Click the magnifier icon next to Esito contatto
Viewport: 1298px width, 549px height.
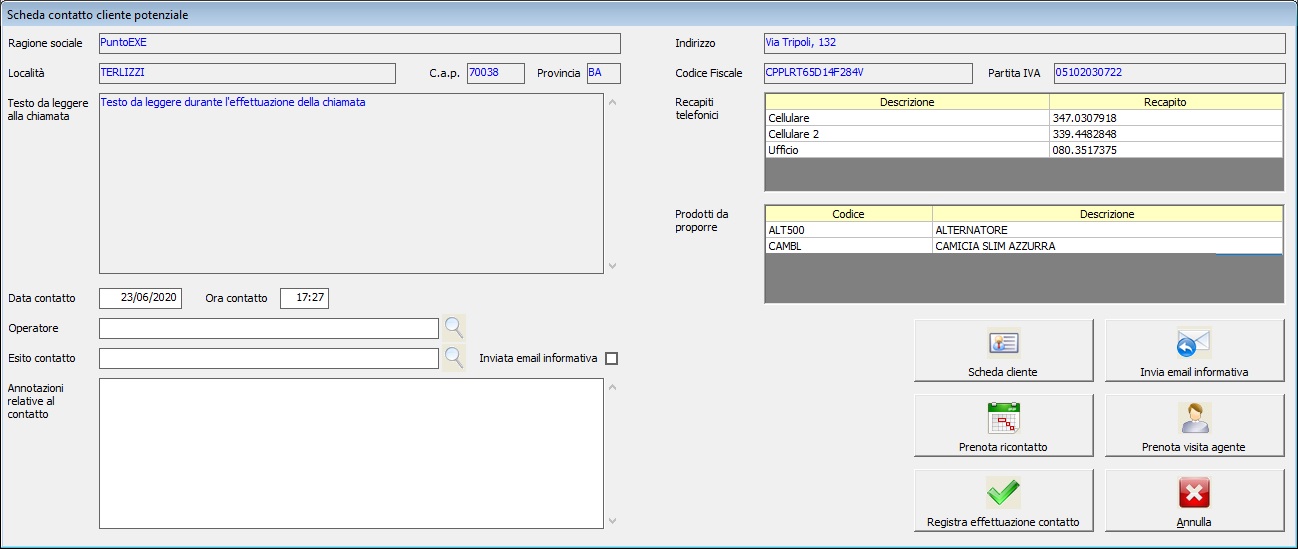click(454, 357)
